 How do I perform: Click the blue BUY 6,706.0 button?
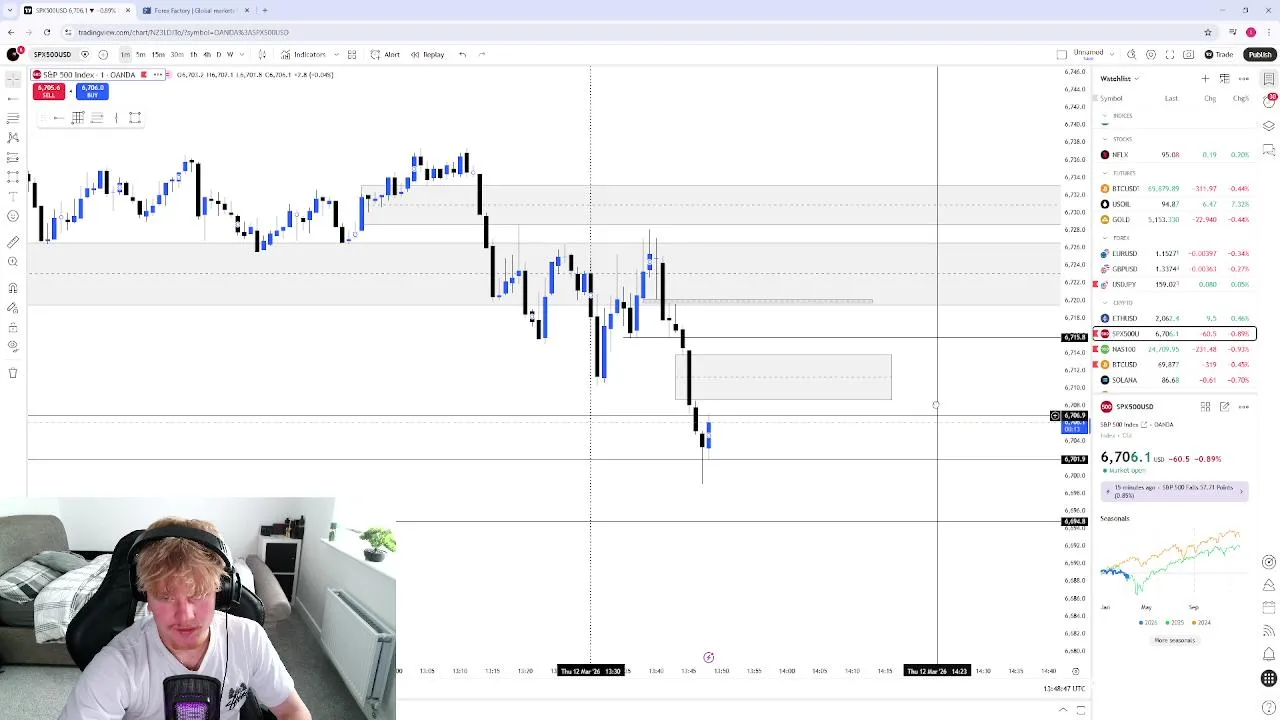point(92,91)
